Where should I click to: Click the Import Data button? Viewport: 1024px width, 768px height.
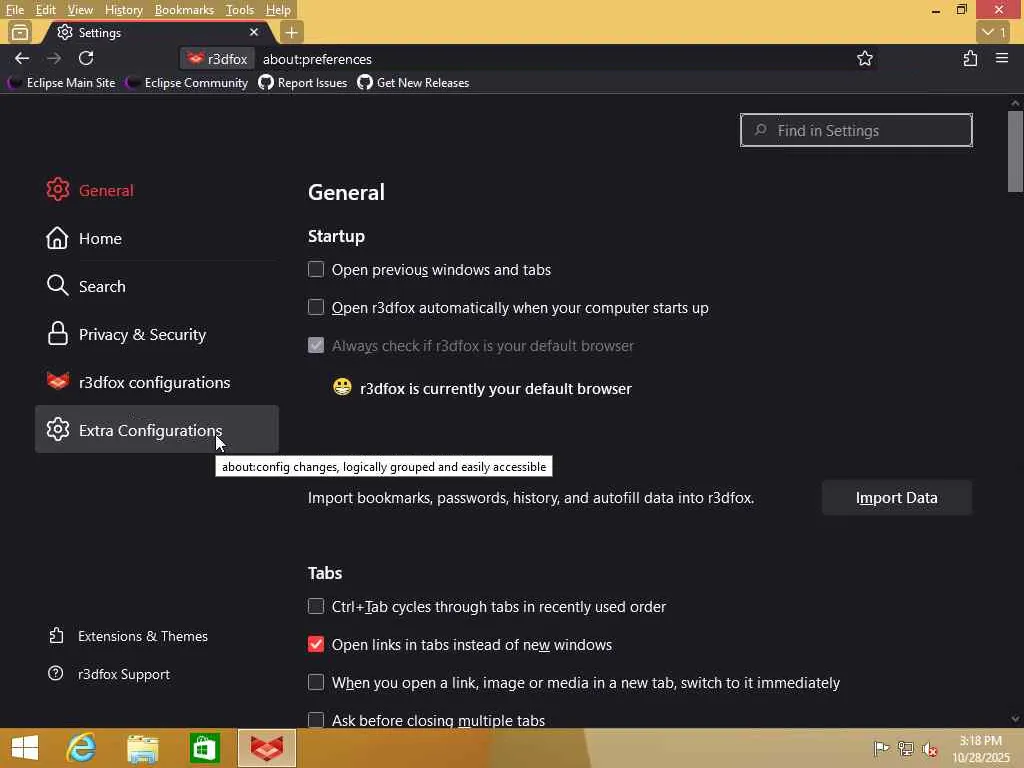[x=897, y=498]
